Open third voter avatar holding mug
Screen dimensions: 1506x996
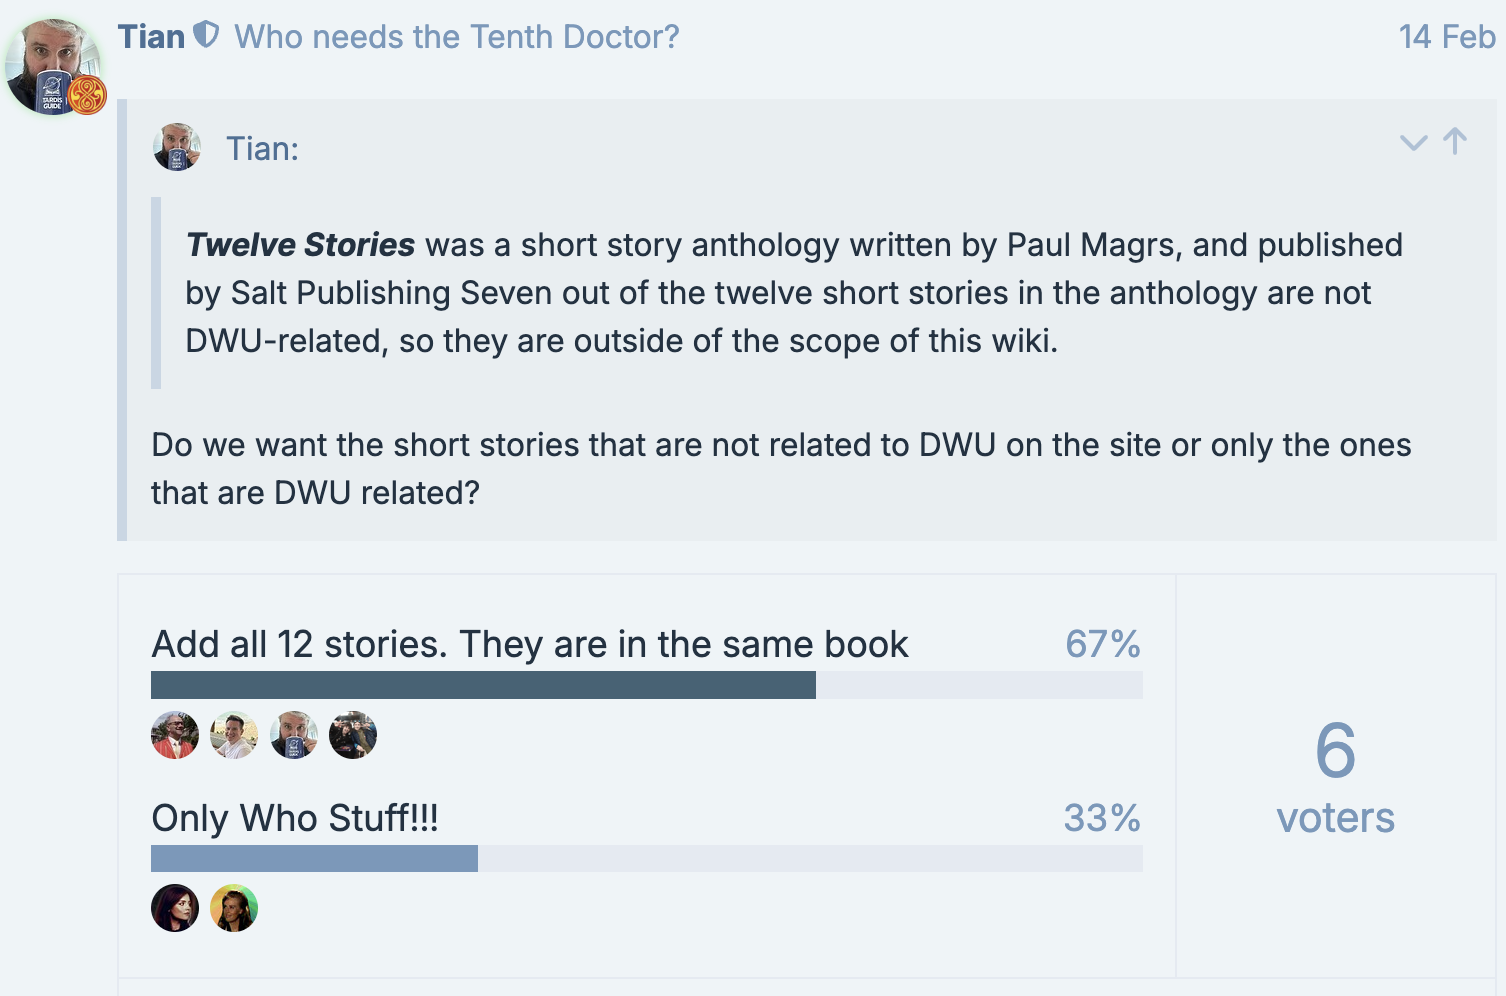[294, 735]
